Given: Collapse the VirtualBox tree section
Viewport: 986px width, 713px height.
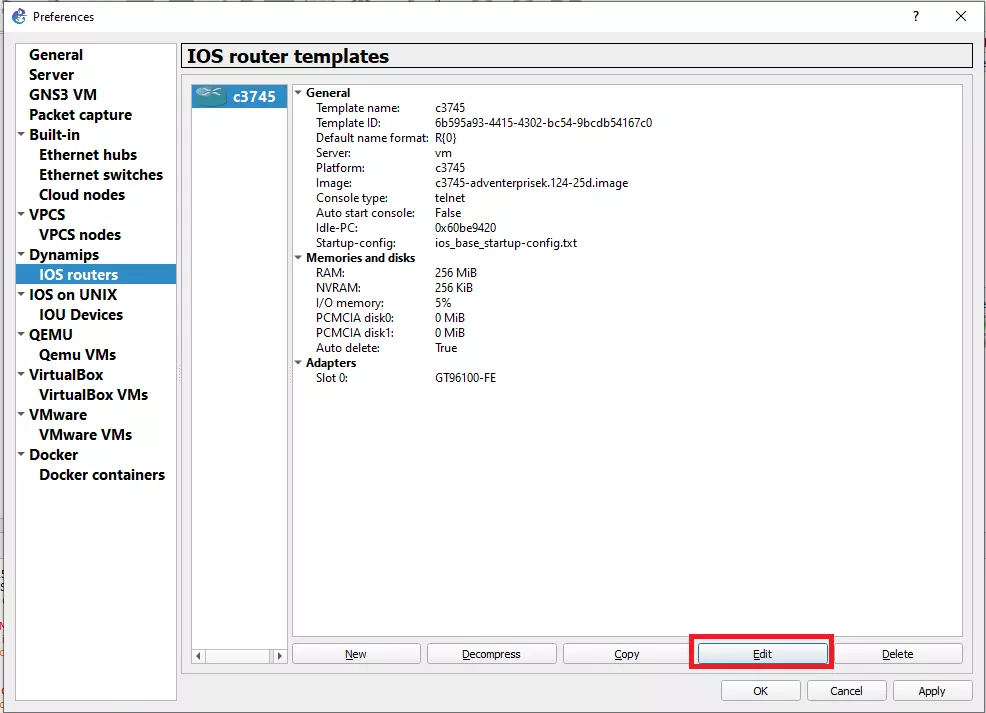Looking at the screenshot, I should [x=21, y=375].
